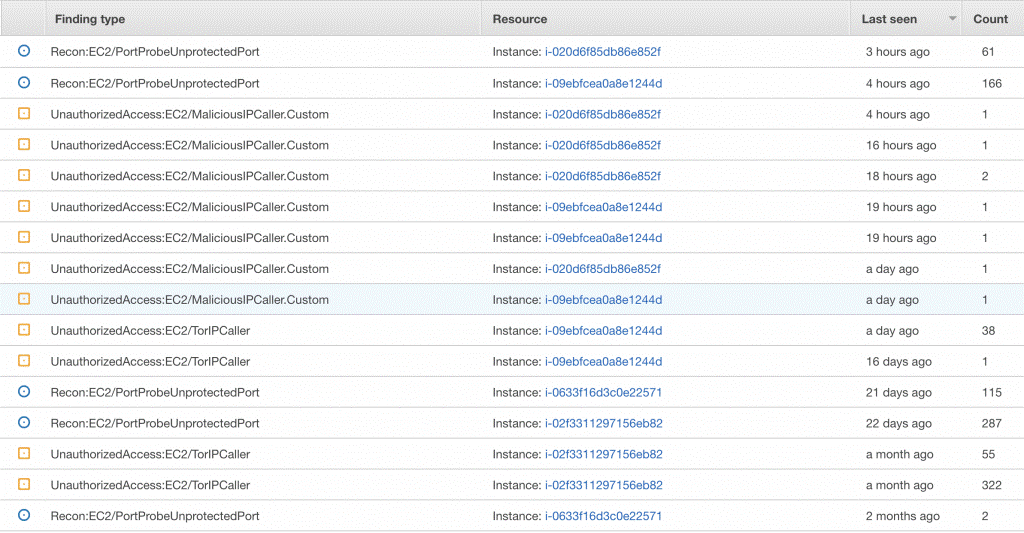Open instance link in TorIPCaller count 55 row
1024x533 pixels.
click(x=604, y=454)
